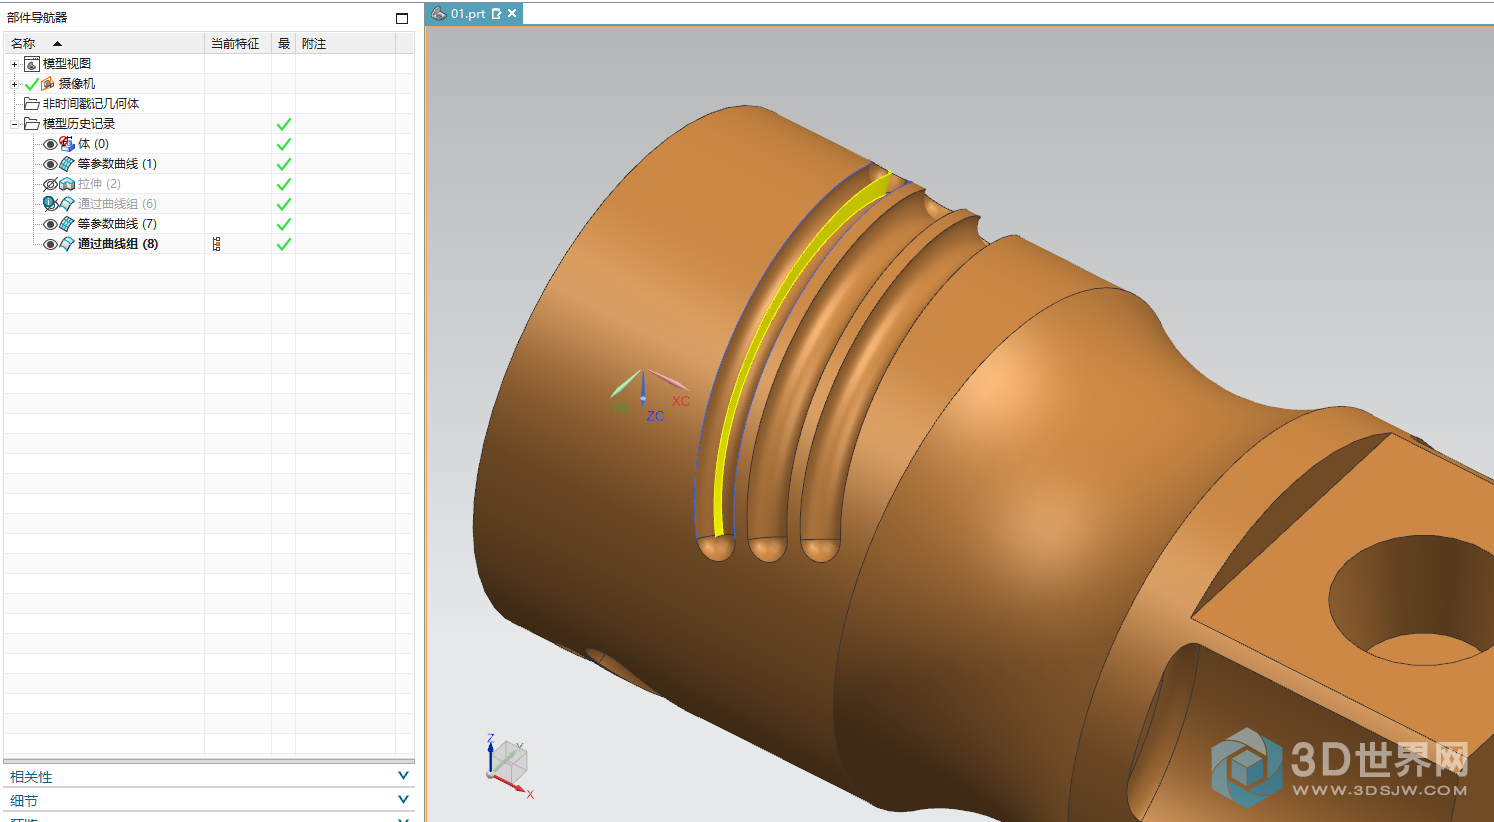The height and width of the screenshot is (822, 1494).
Task: Select the 摄像机 tree item
Action: [77, 84]
